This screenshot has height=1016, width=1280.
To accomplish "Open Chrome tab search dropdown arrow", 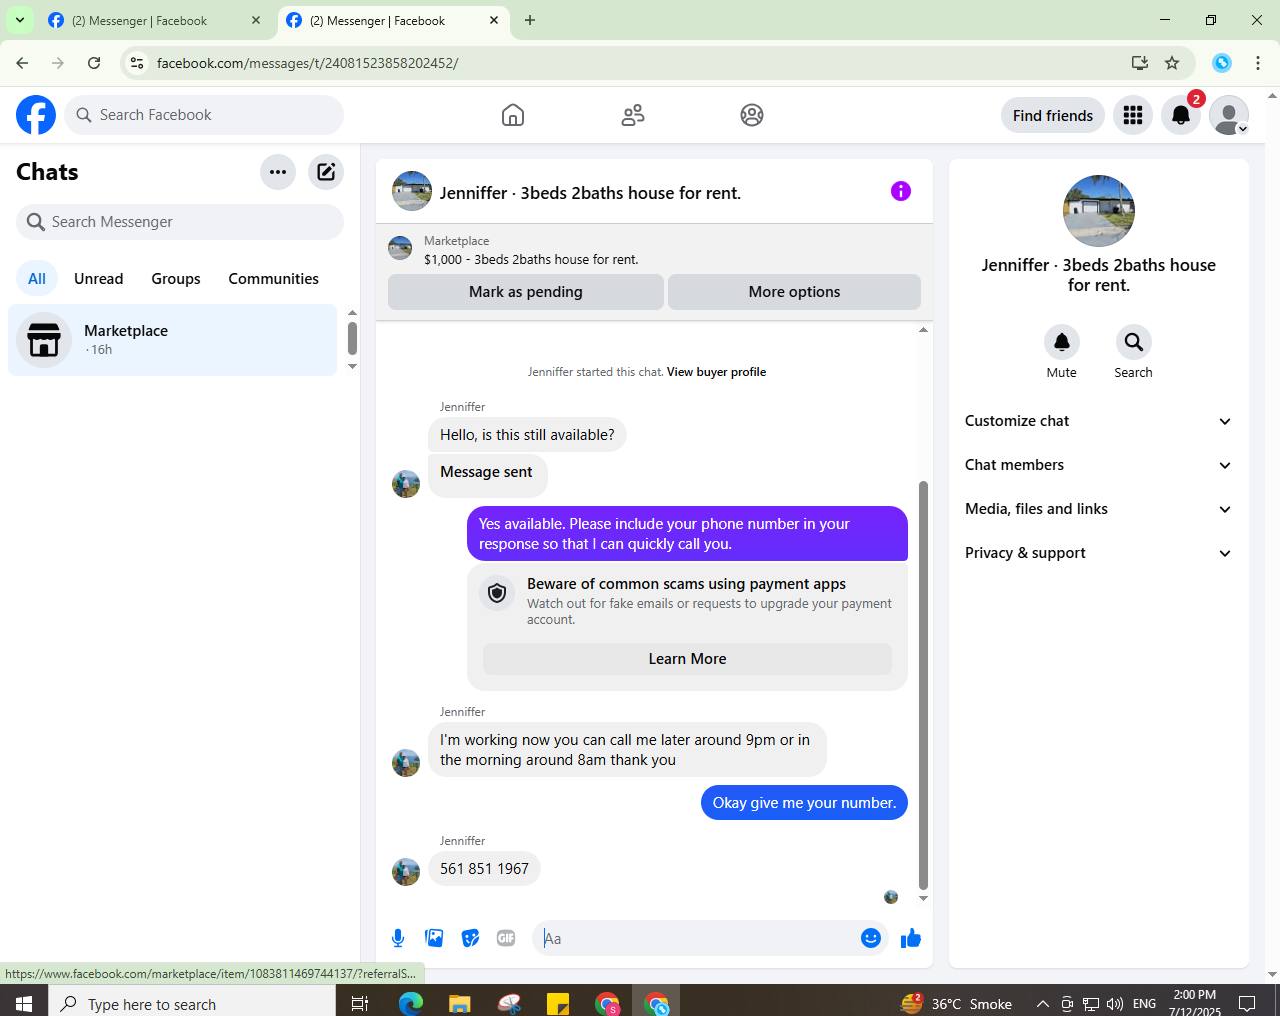I will pos(20,20).
